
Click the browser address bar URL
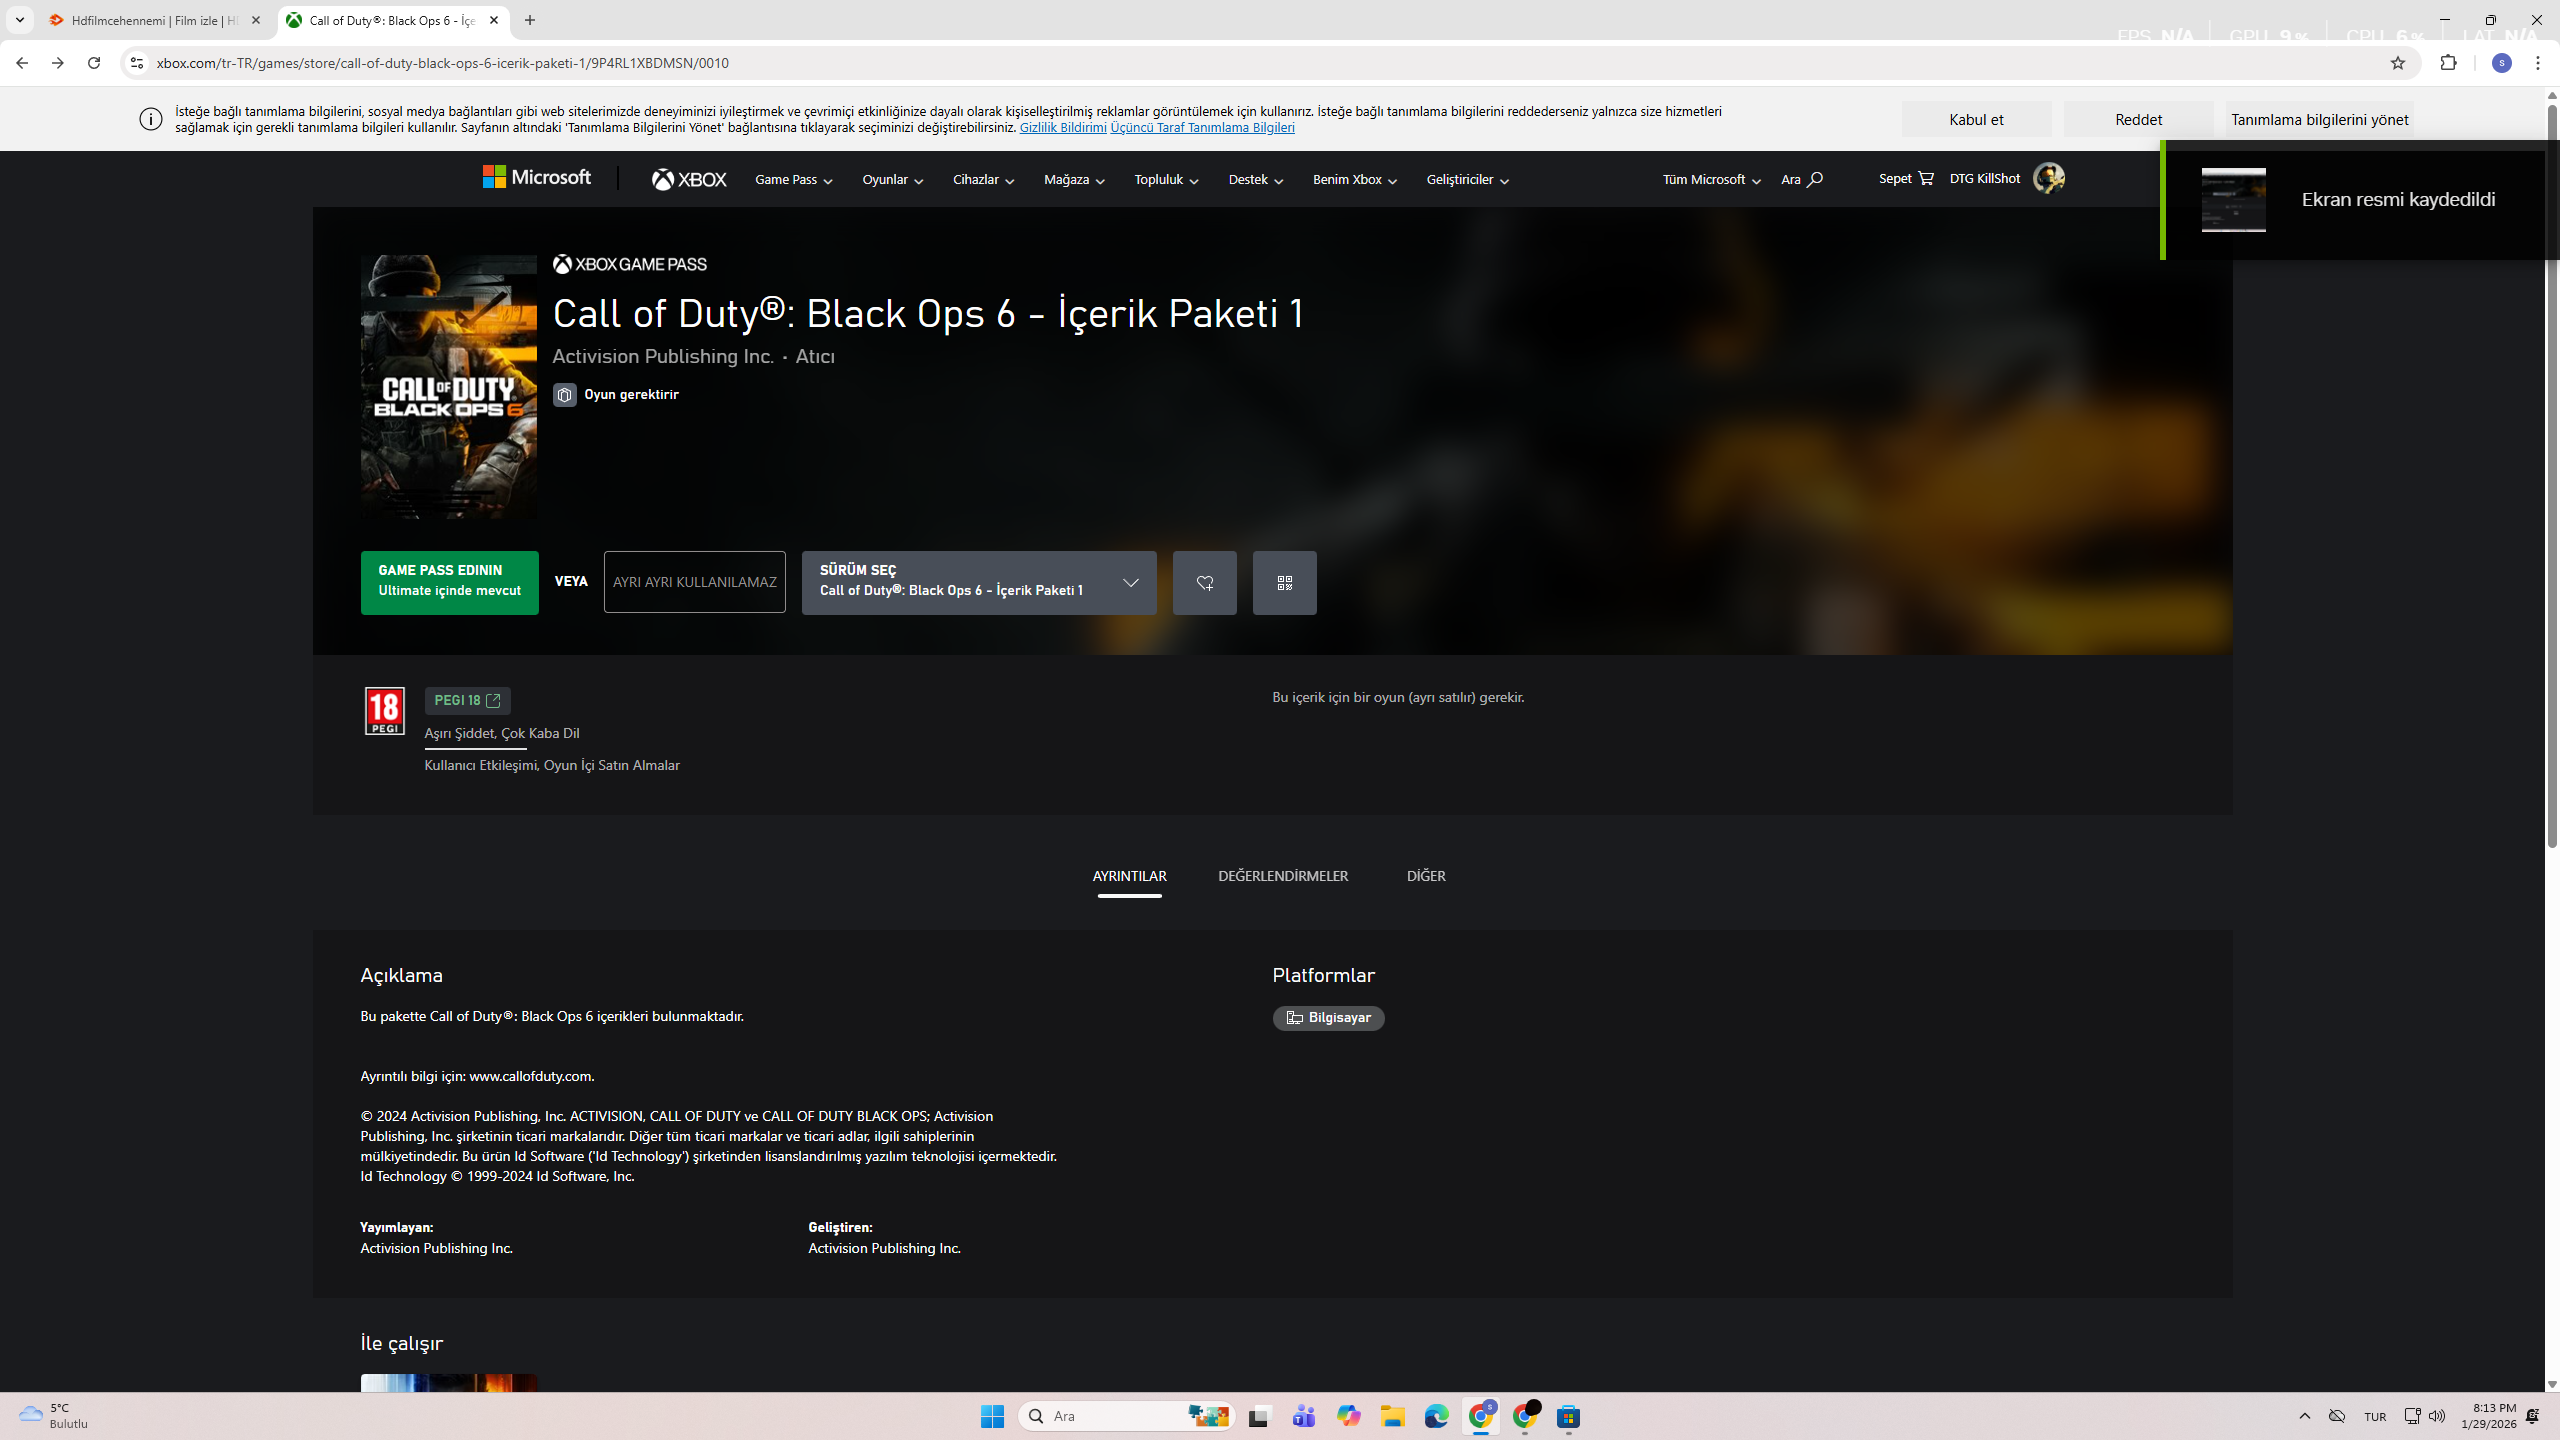[x=443, y=63]
